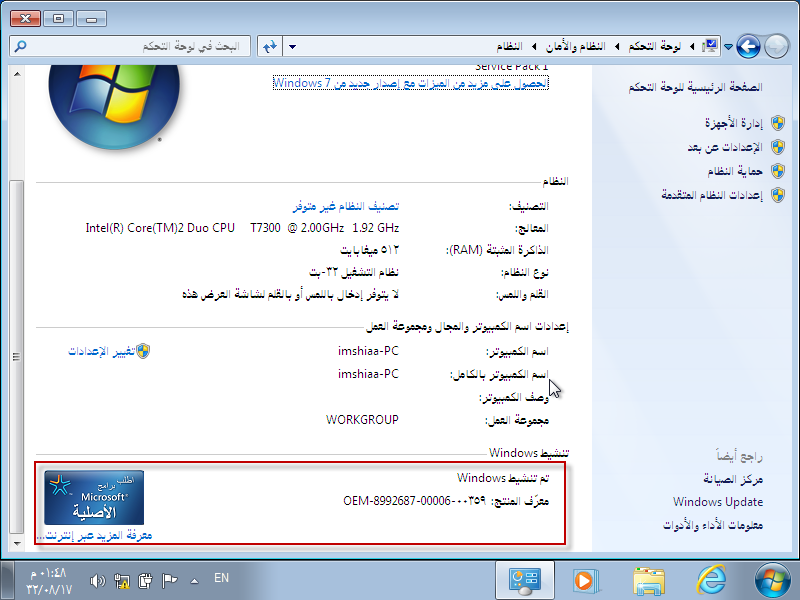Viewport: 800px width, 600px height.
Task: Go back using the blue Back arrow button
Action: pos(748,47)
